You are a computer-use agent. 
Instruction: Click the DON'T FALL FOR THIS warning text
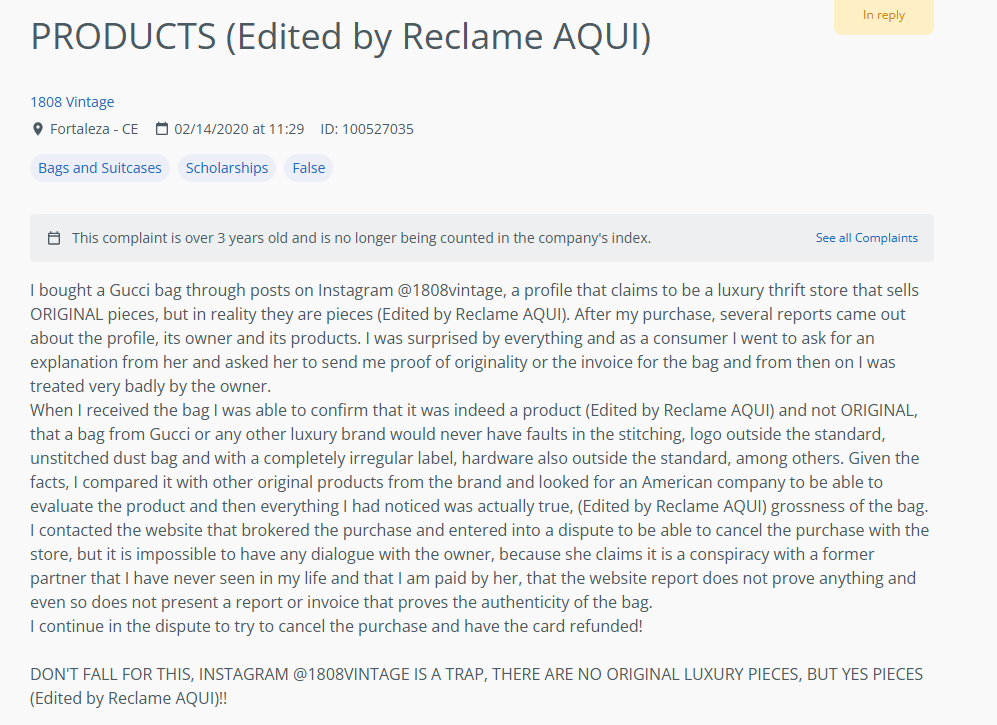point(476,686)
